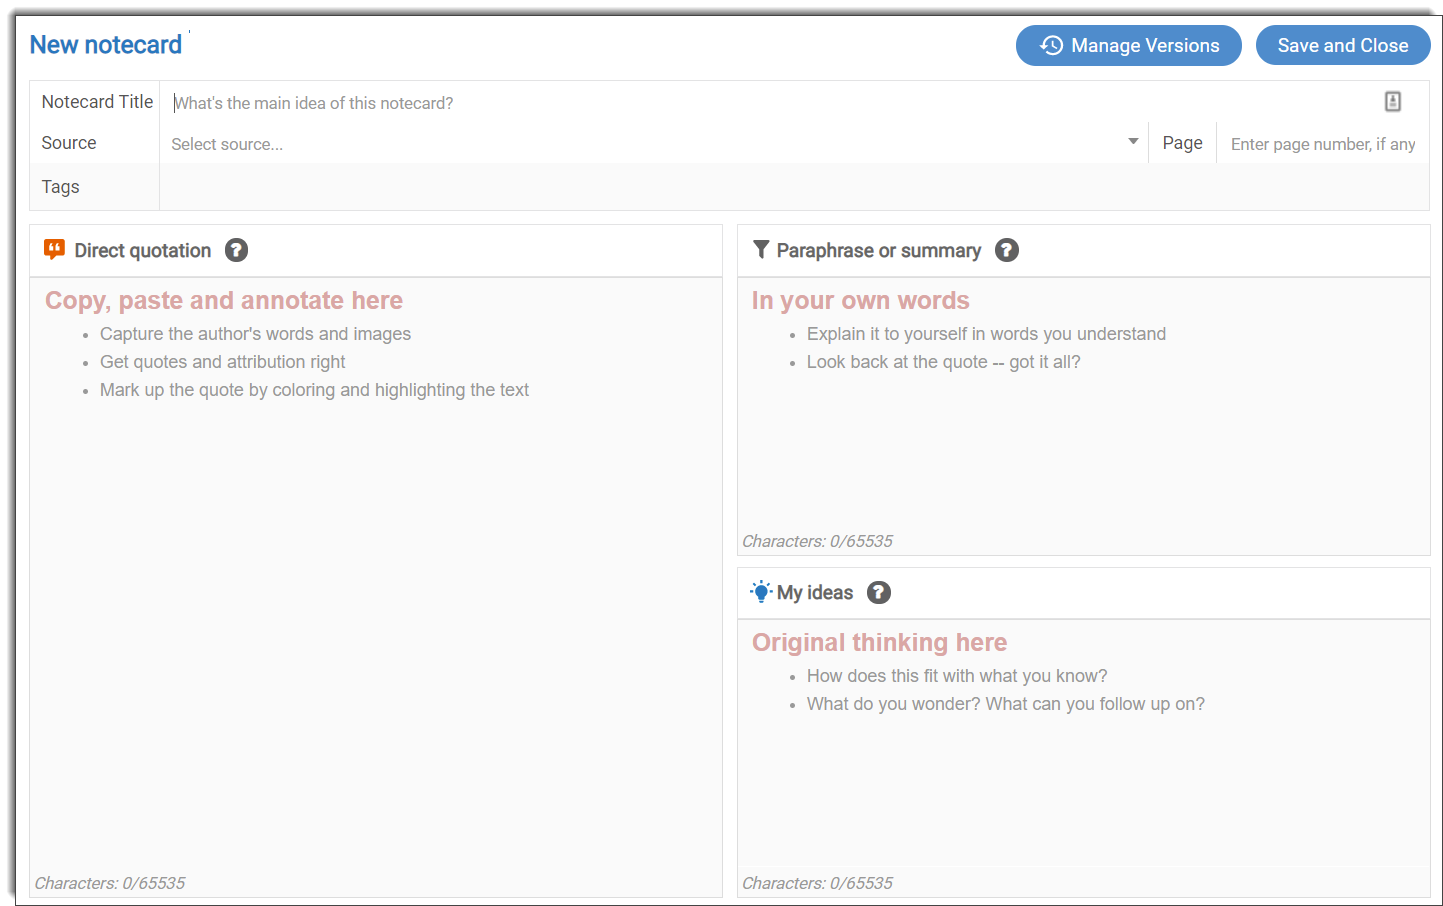Image resolution: width=1443 pixels, height=906 pixels.
Task: Click the contact card icon in title field
Action: point(1392,101)
